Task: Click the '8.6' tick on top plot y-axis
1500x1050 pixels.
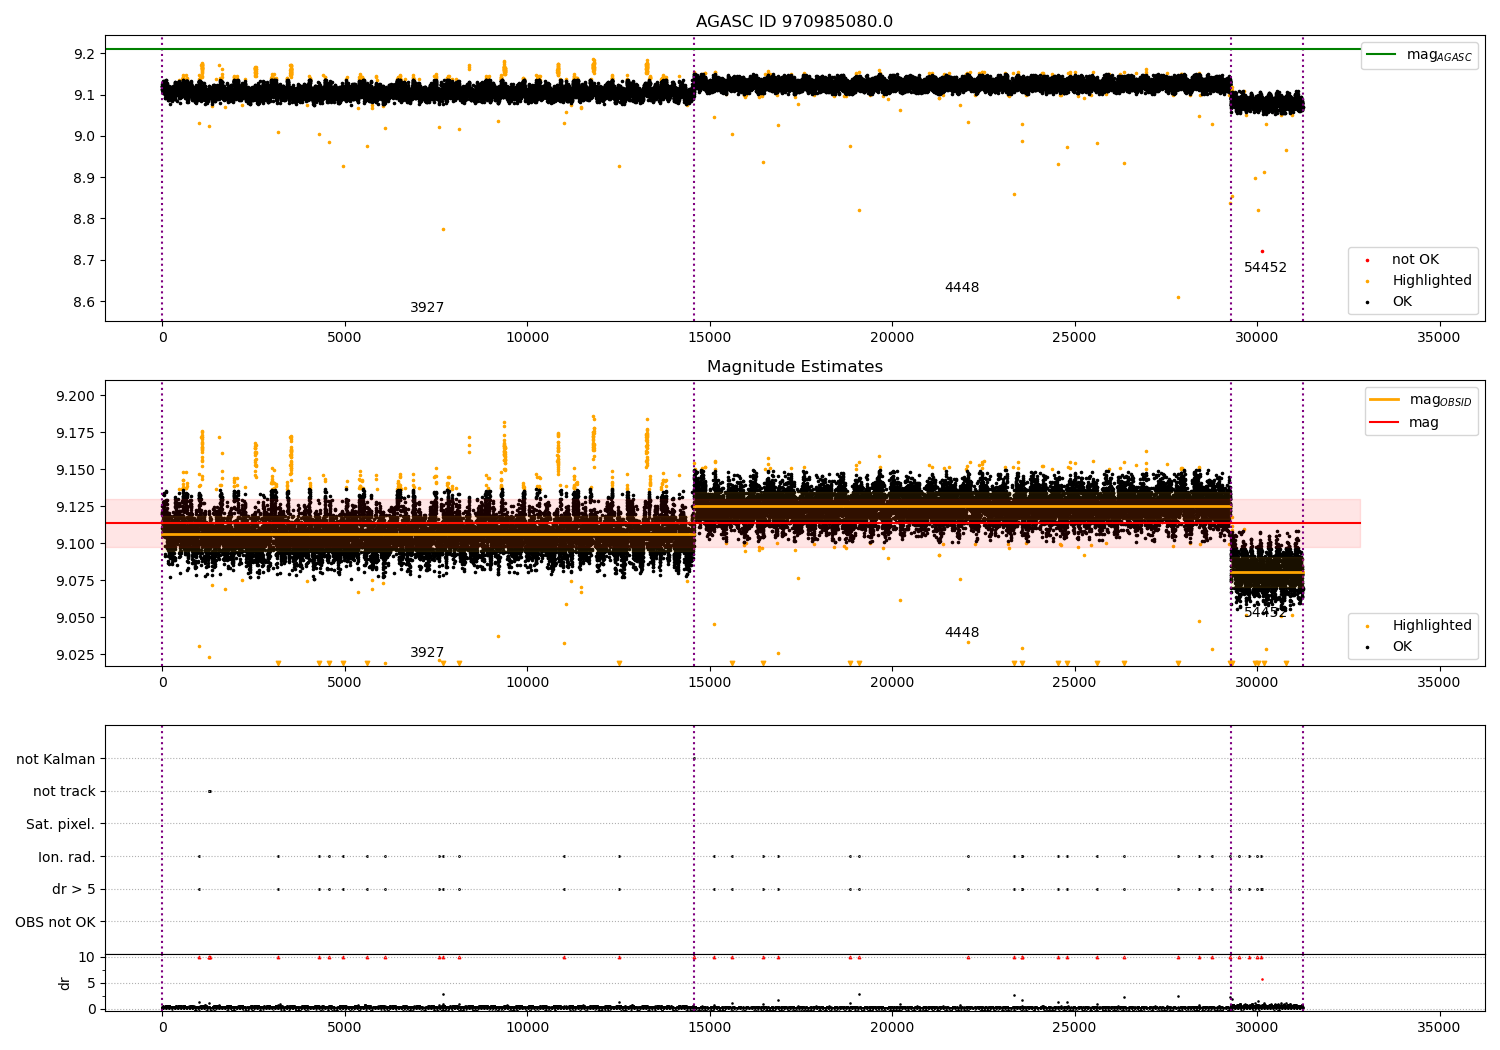Action: pos(85,302)
